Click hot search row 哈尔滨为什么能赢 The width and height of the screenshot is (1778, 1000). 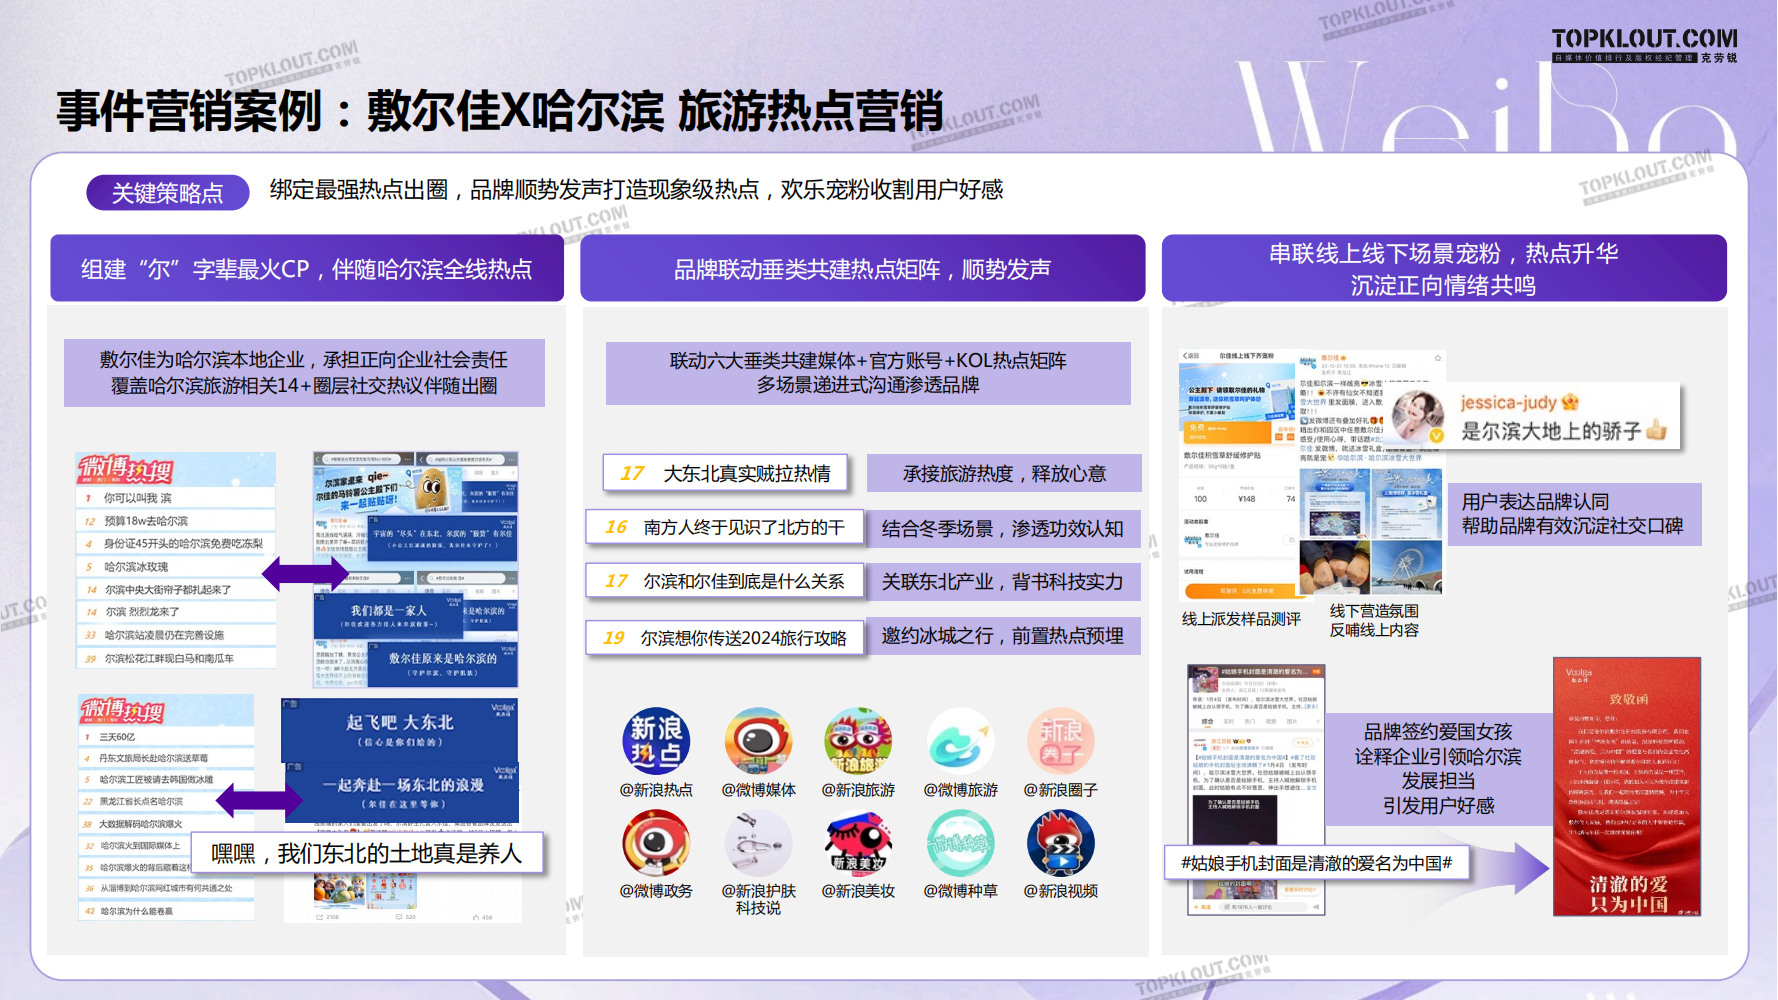tap(166, 911)
